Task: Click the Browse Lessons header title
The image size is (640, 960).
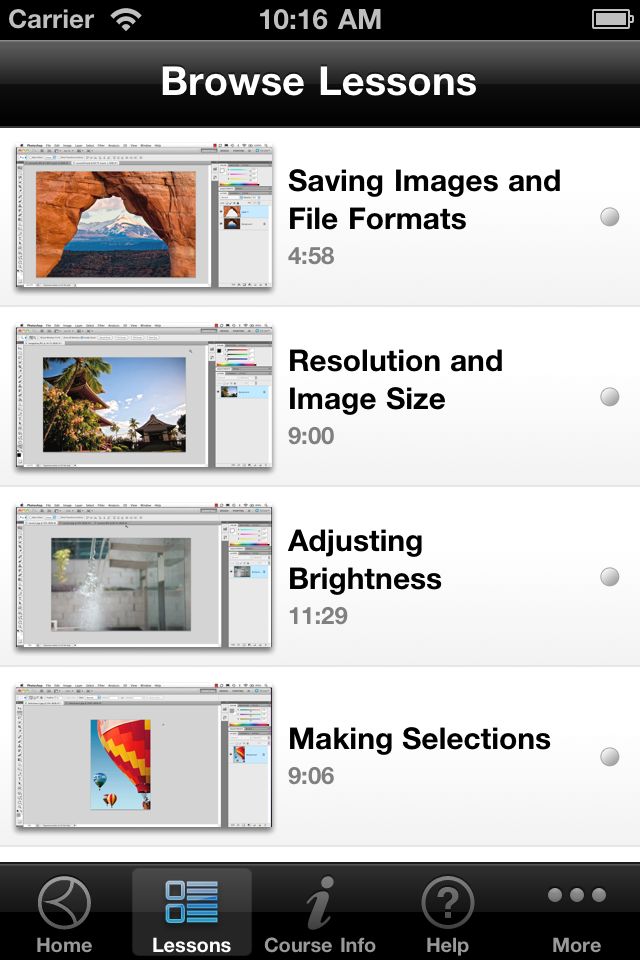Action: point(318,81)
